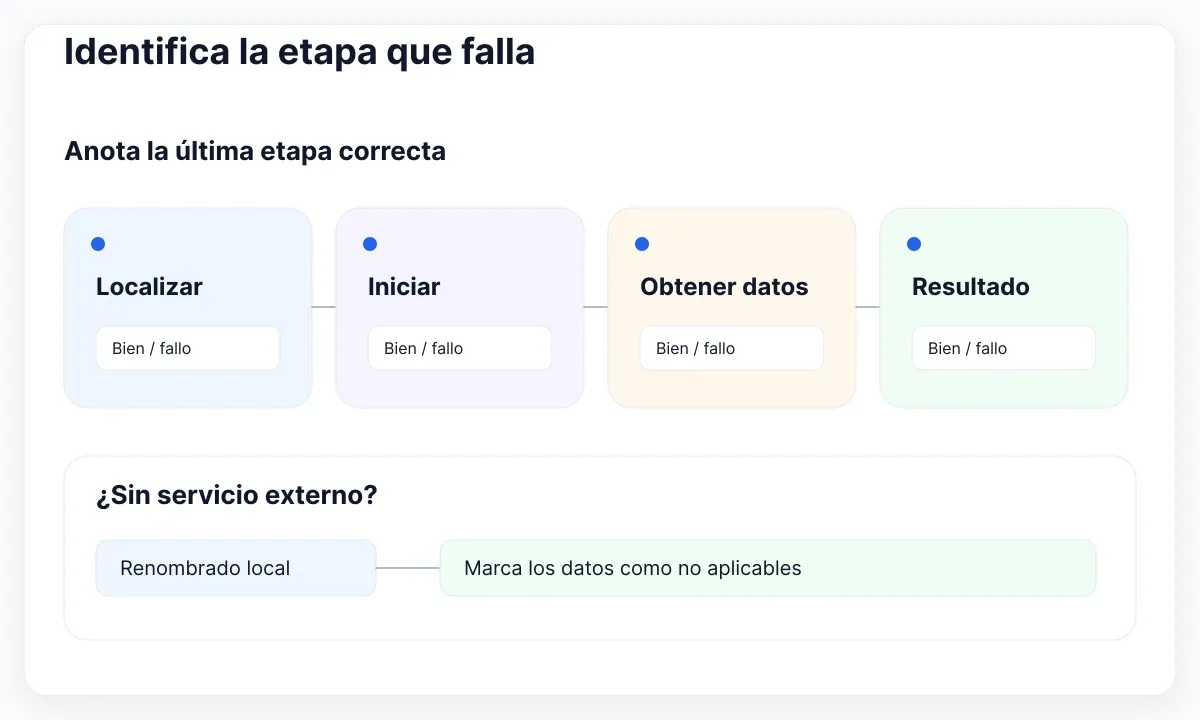This screenshot has width=1200, height=720.
Task: Click the Bien / fallo field under Localizar
Action: coord(188,348)
